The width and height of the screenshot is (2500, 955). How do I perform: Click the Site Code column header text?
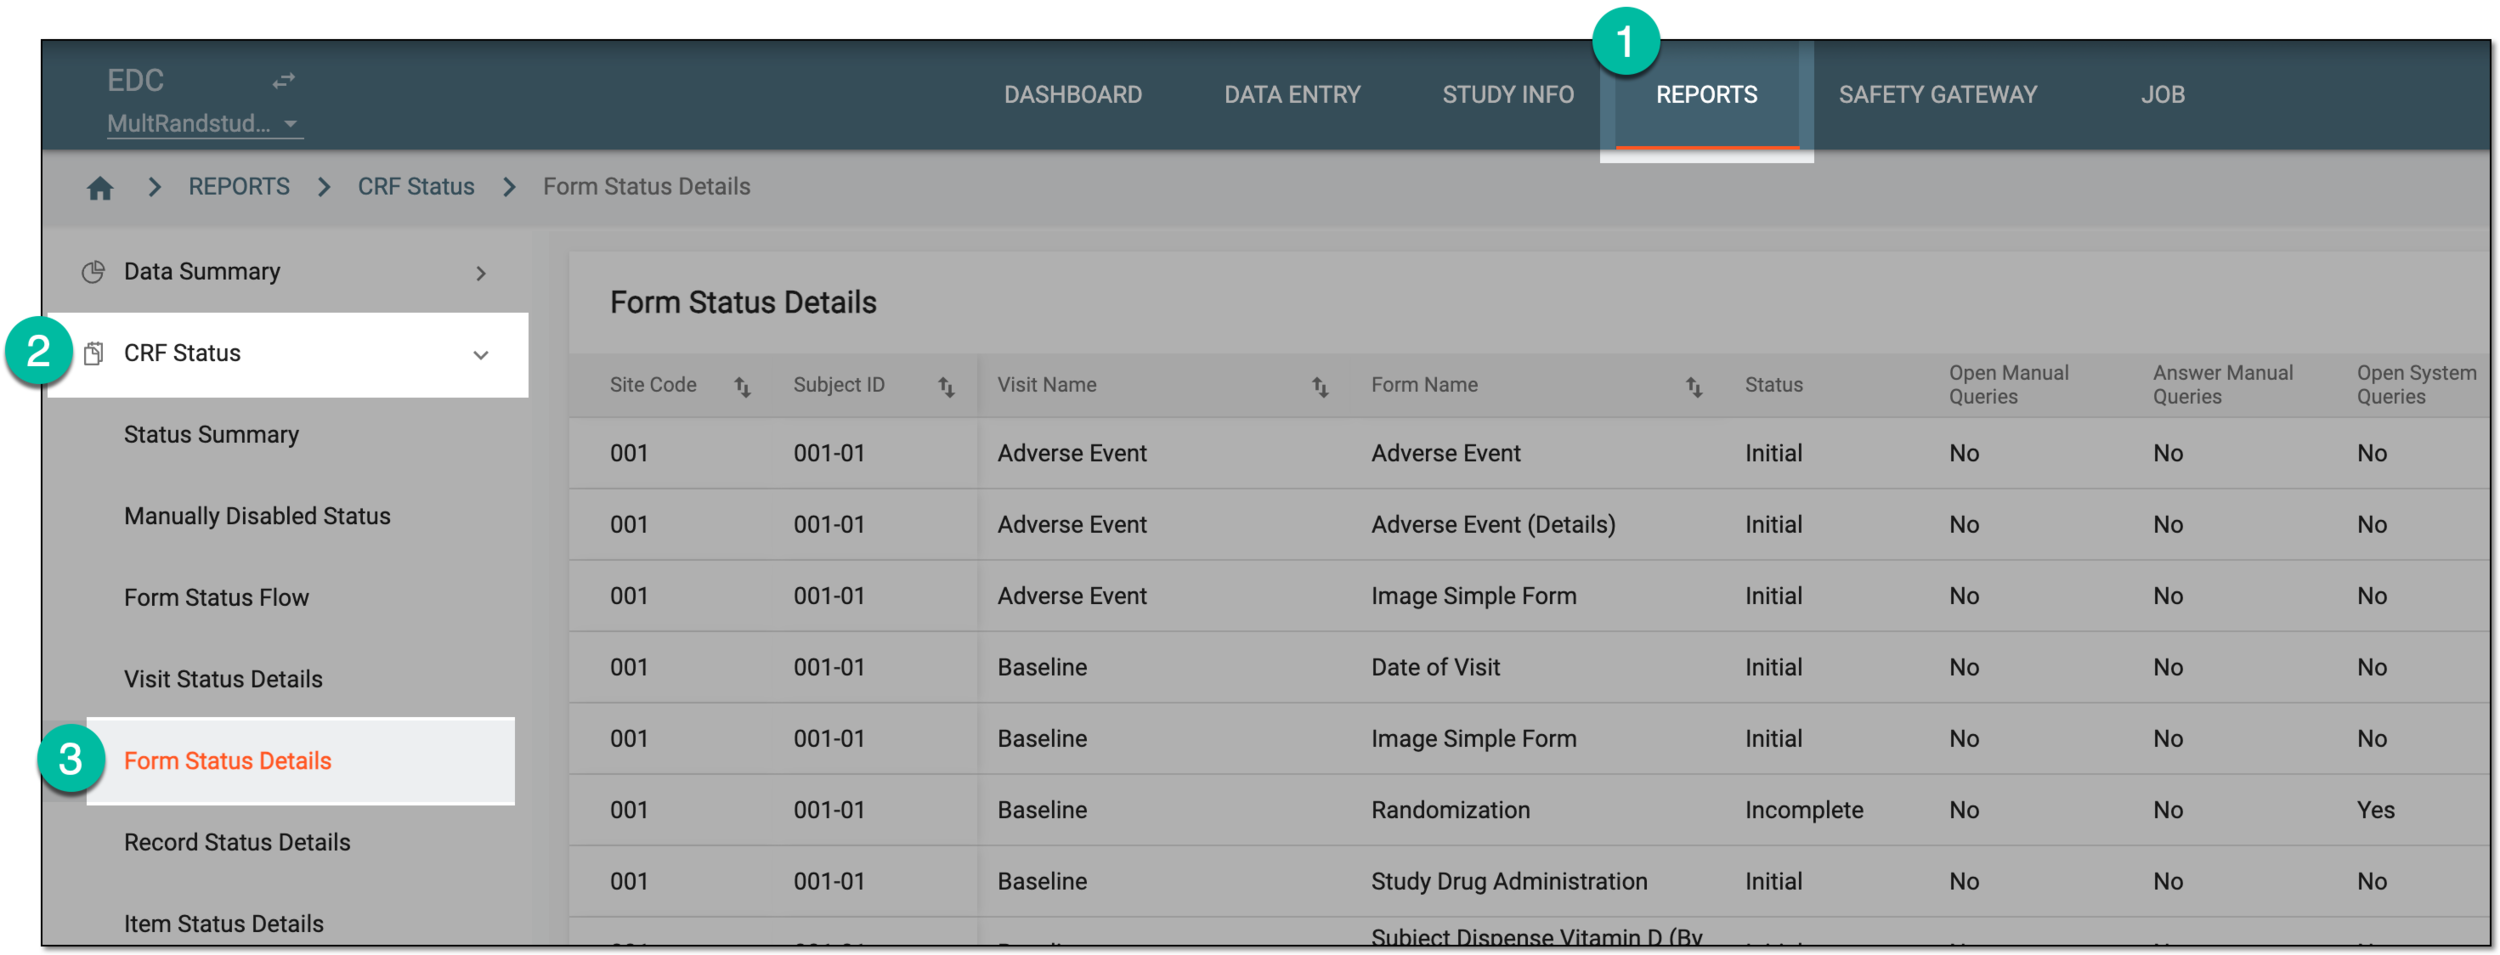point(653,385)
